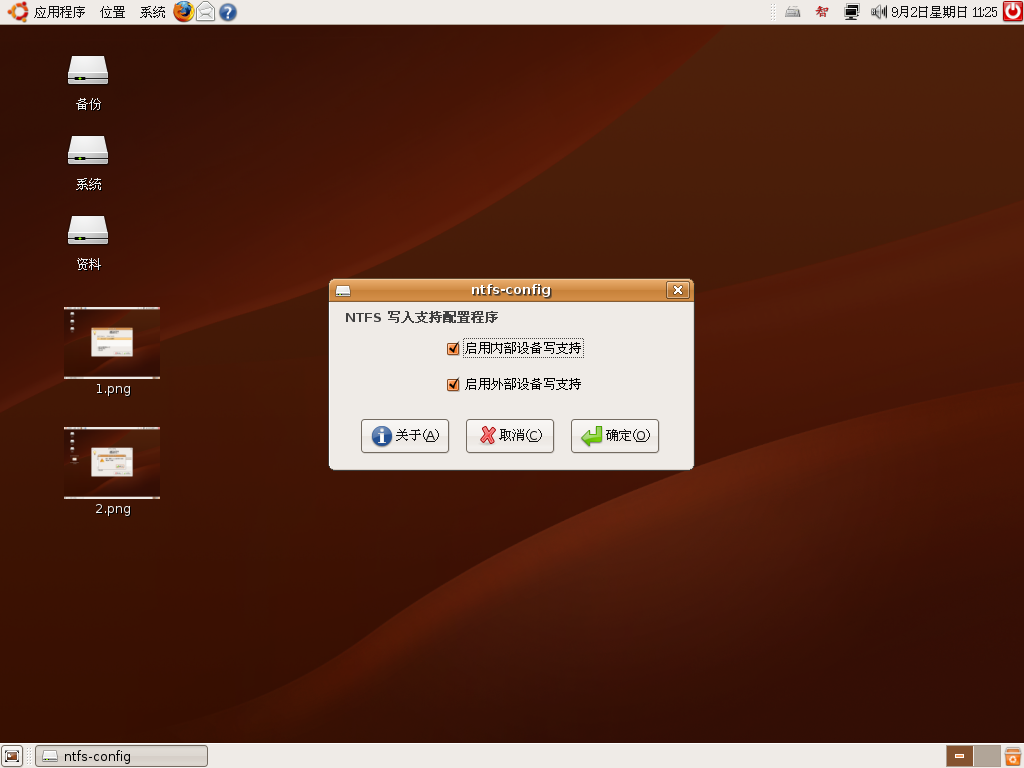Confirm with the 确定(O) OK button
Viewport: 1024px width, 768px height.
tap(615, 436)
